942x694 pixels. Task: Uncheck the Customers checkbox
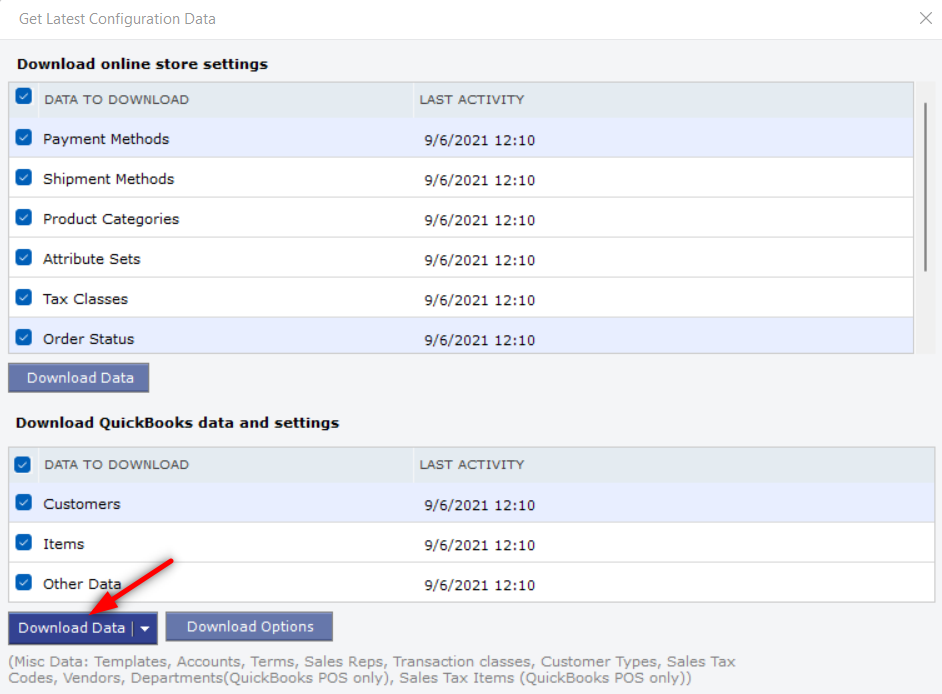tap(23, 502)
